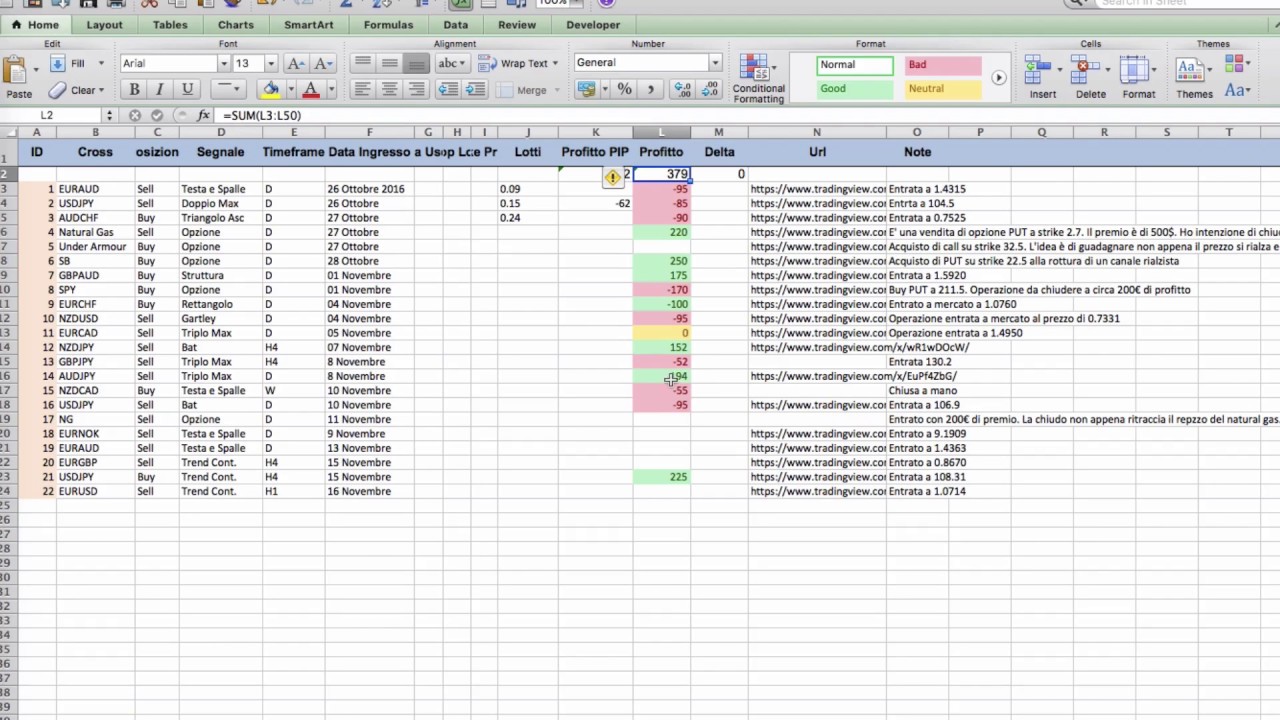Apply the Neutral cell style
The width and height of the screenshot is (1280, 720).
(943, 89)
